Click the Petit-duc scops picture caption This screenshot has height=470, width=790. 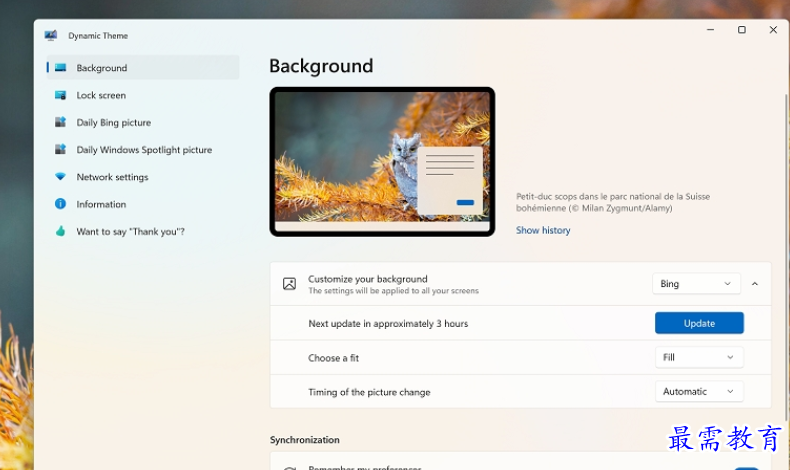point(613,202)
